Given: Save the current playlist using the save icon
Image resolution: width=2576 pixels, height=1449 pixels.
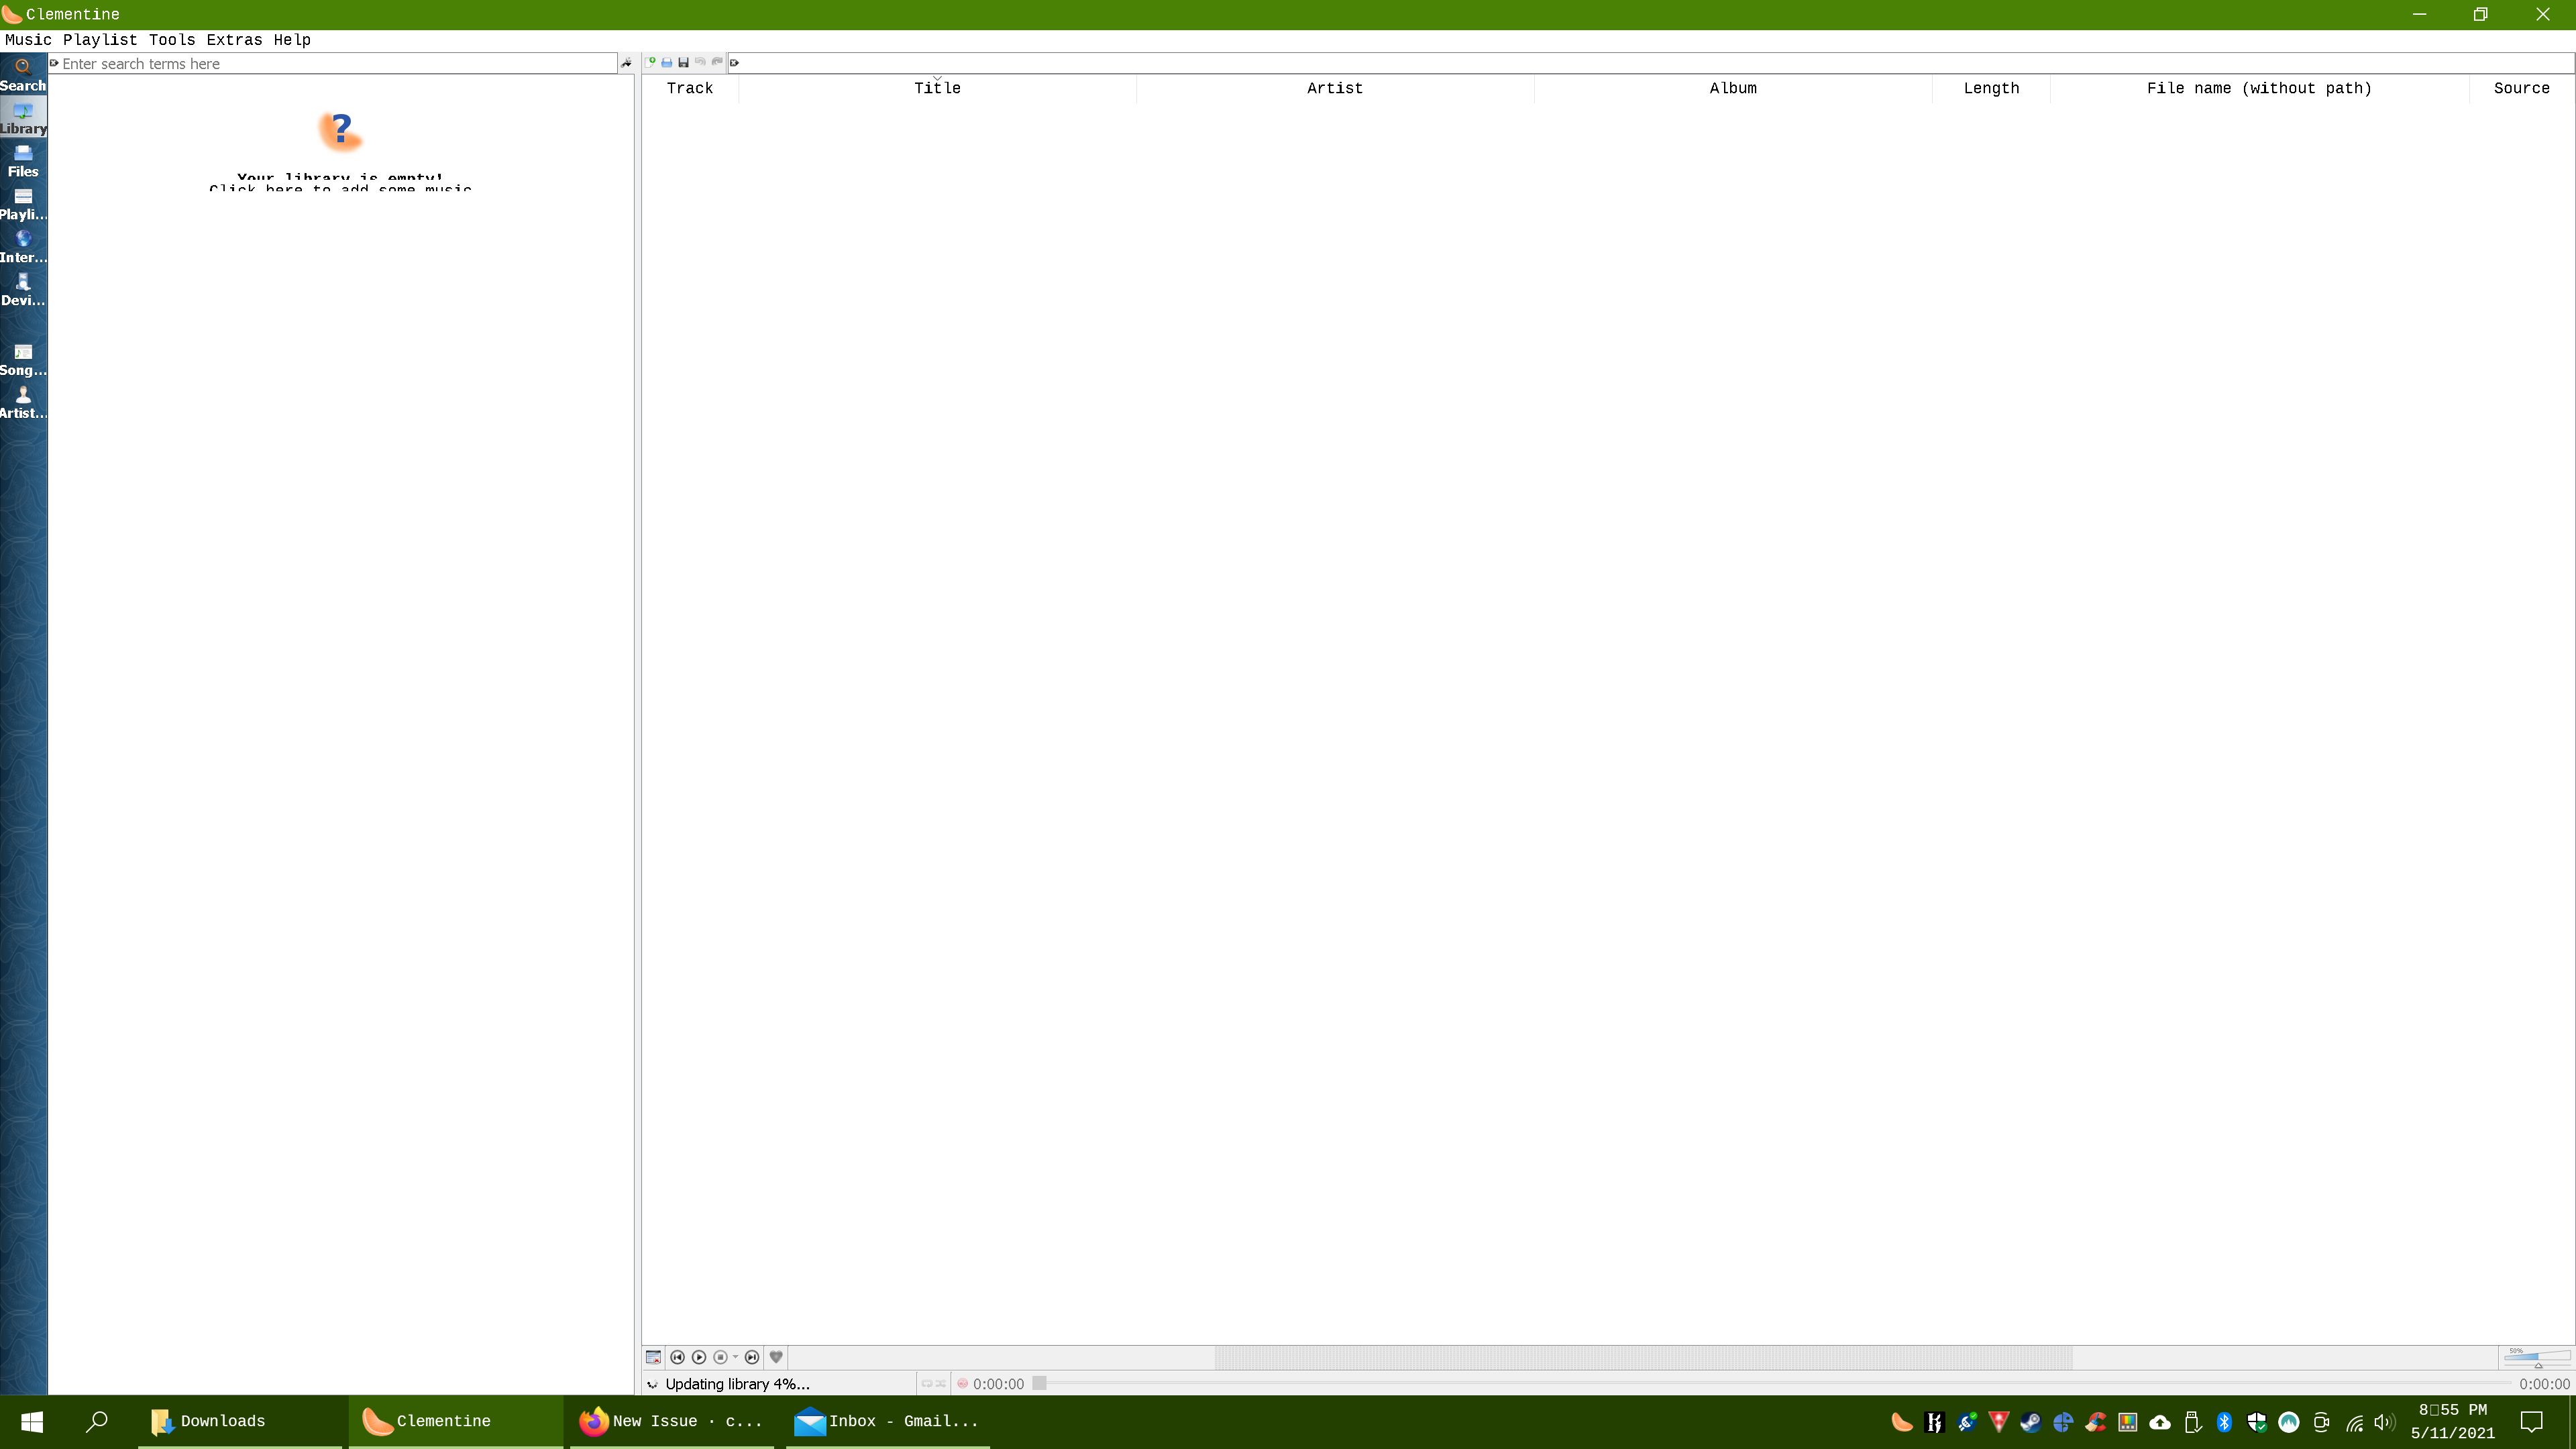Looking at the screenshot, I should tap(684, 62).
